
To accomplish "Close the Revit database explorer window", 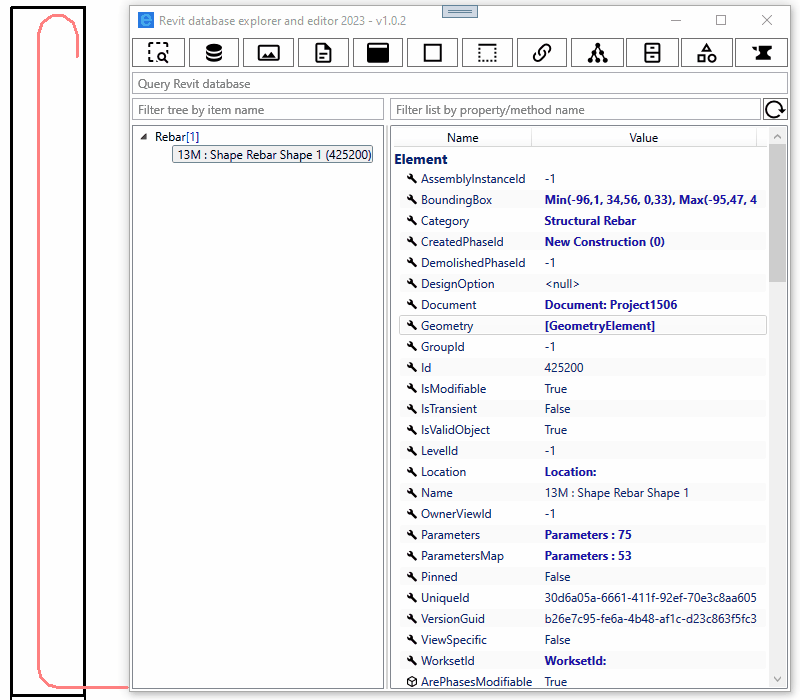I will pos(766,20).
